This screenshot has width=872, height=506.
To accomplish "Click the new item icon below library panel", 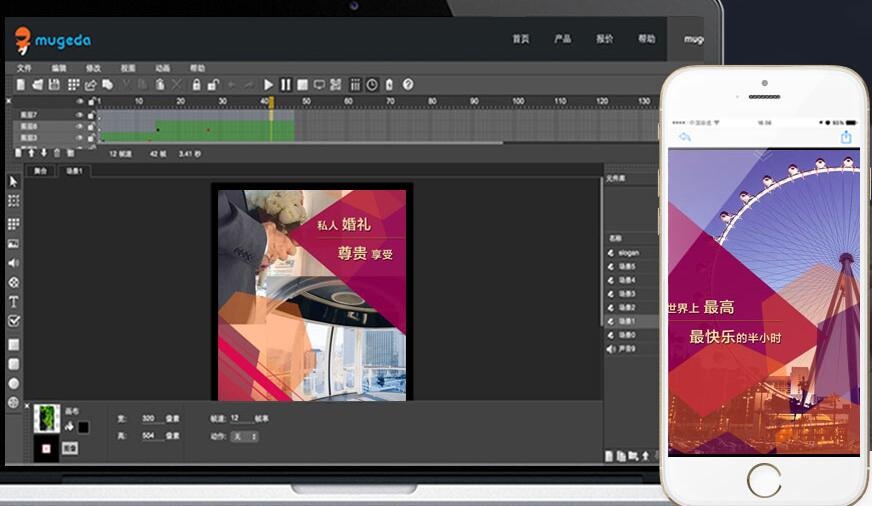I will [x=608, y=456].
